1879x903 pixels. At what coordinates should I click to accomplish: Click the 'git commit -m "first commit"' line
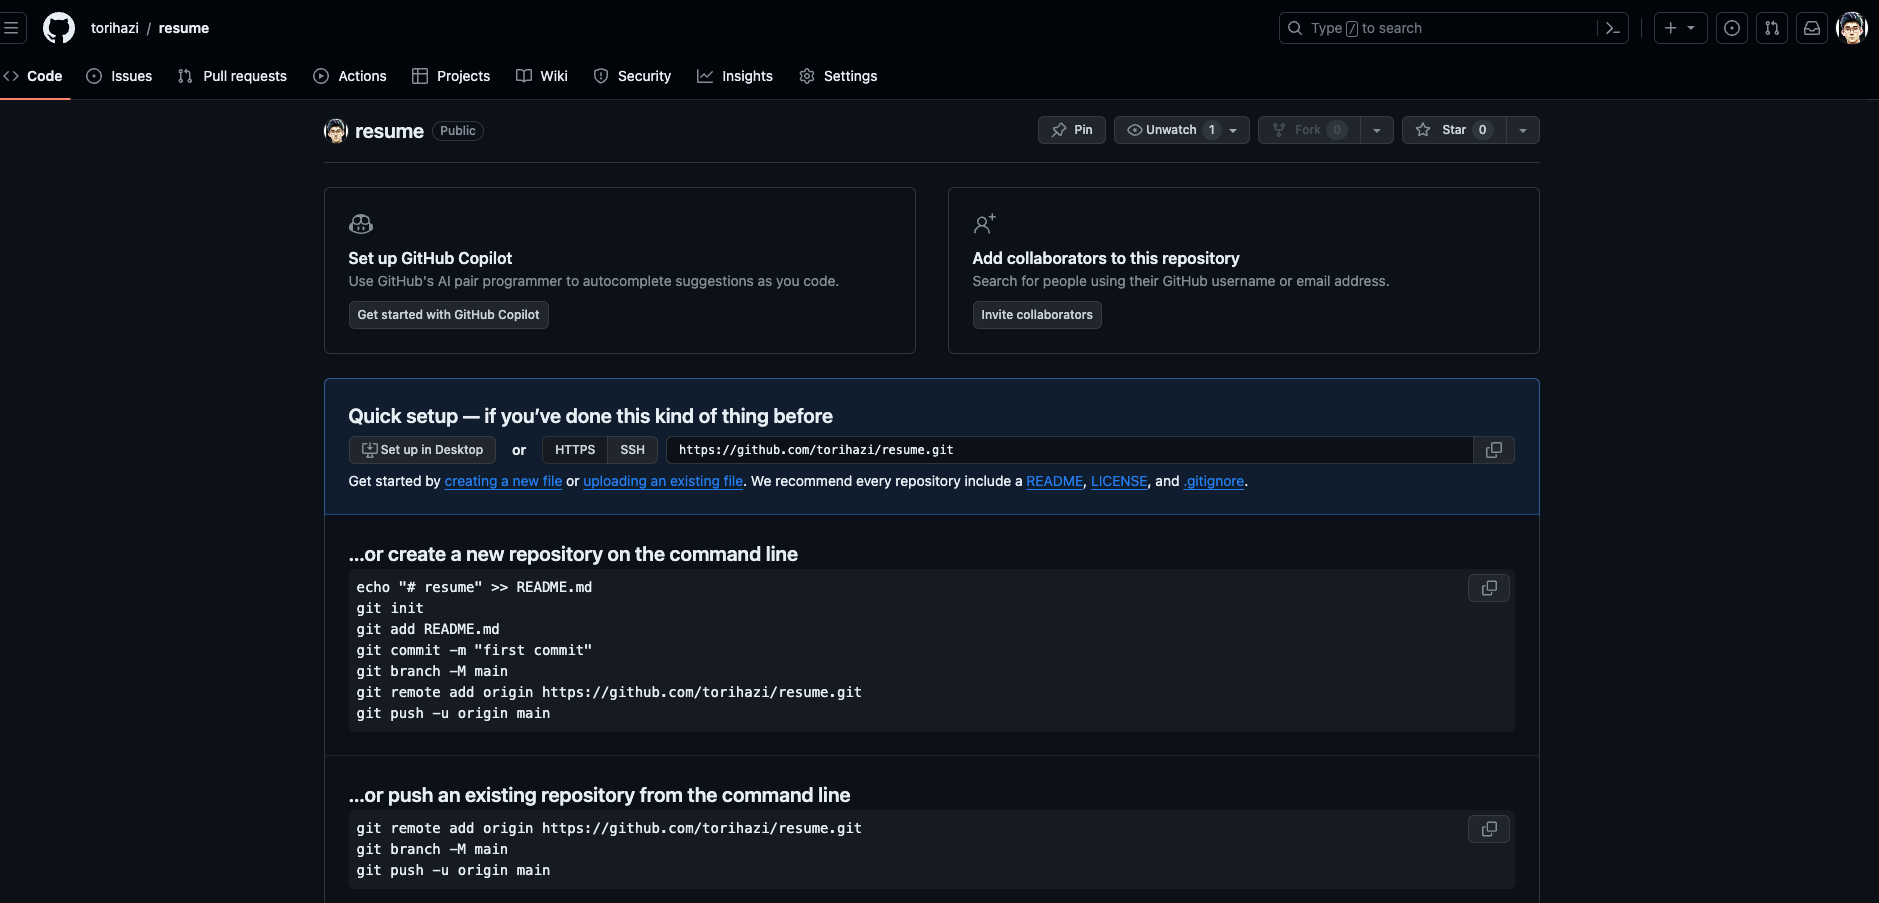474,650
